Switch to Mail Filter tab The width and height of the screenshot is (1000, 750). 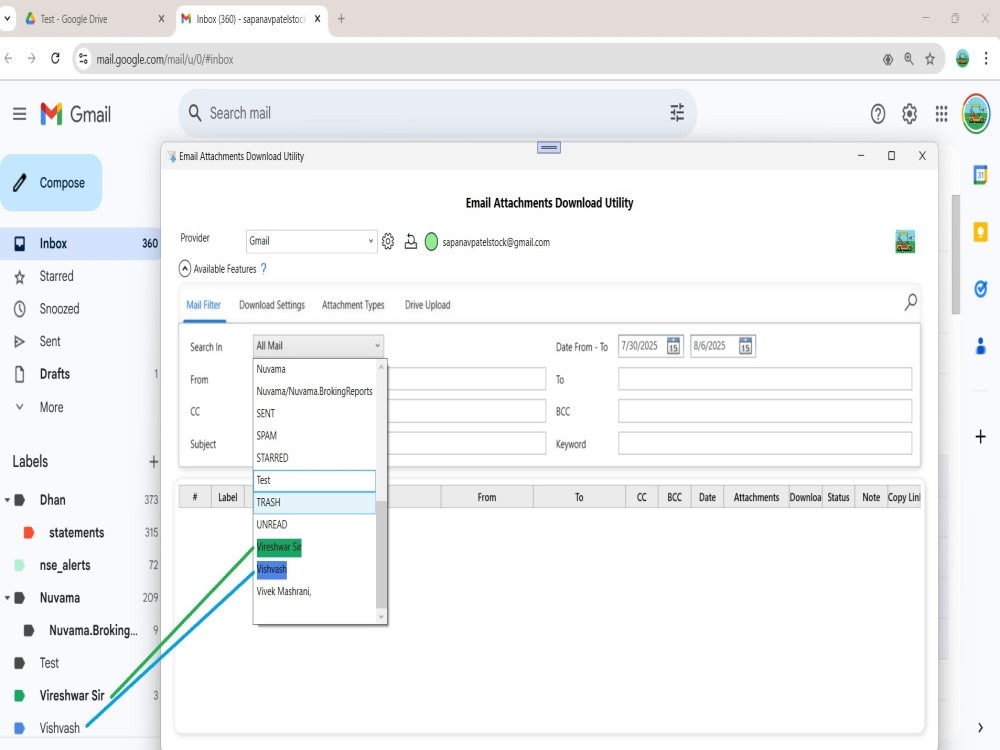203,305
